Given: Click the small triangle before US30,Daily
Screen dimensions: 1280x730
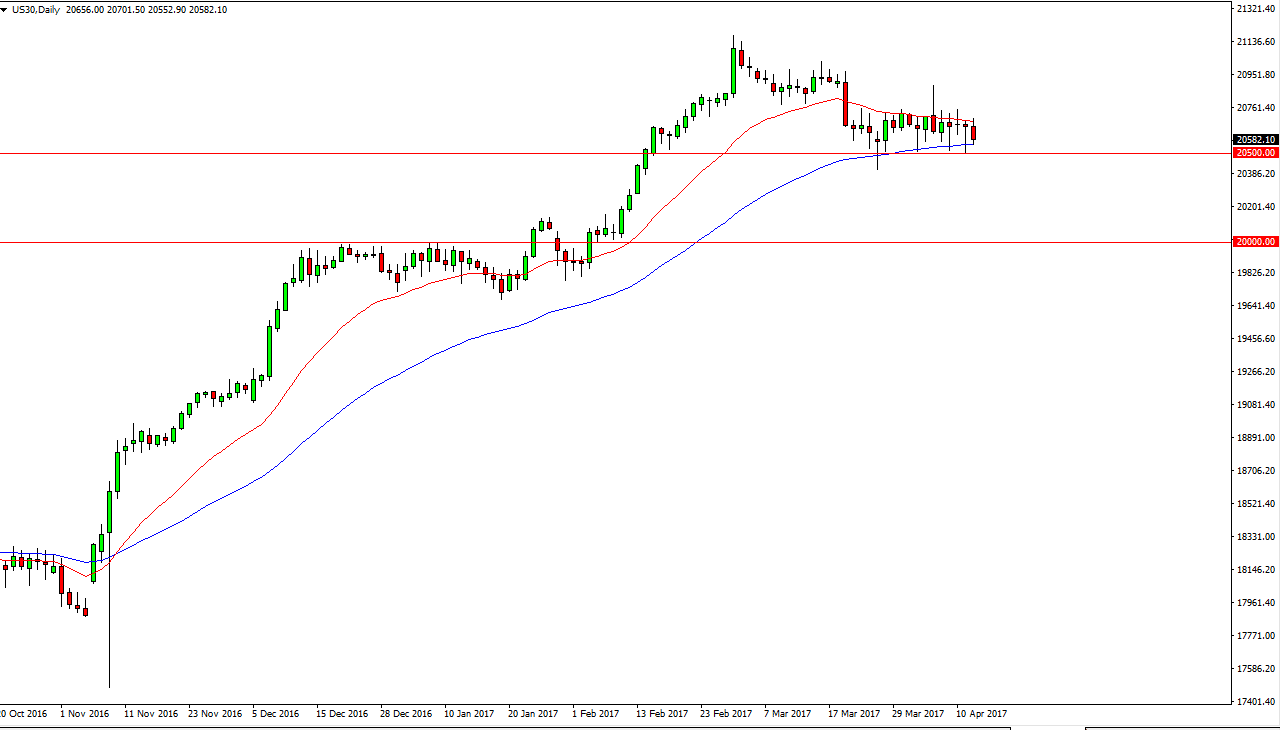Looking at the screenshot, I should pyautogui.click(x=6, y=10).
